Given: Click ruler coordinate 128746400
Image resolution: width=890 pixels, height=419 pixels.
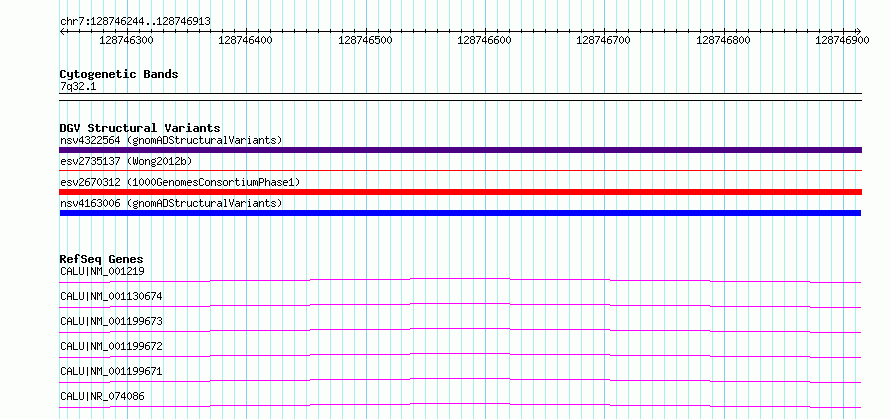Looking at the screenshot, I should [245, 40].
